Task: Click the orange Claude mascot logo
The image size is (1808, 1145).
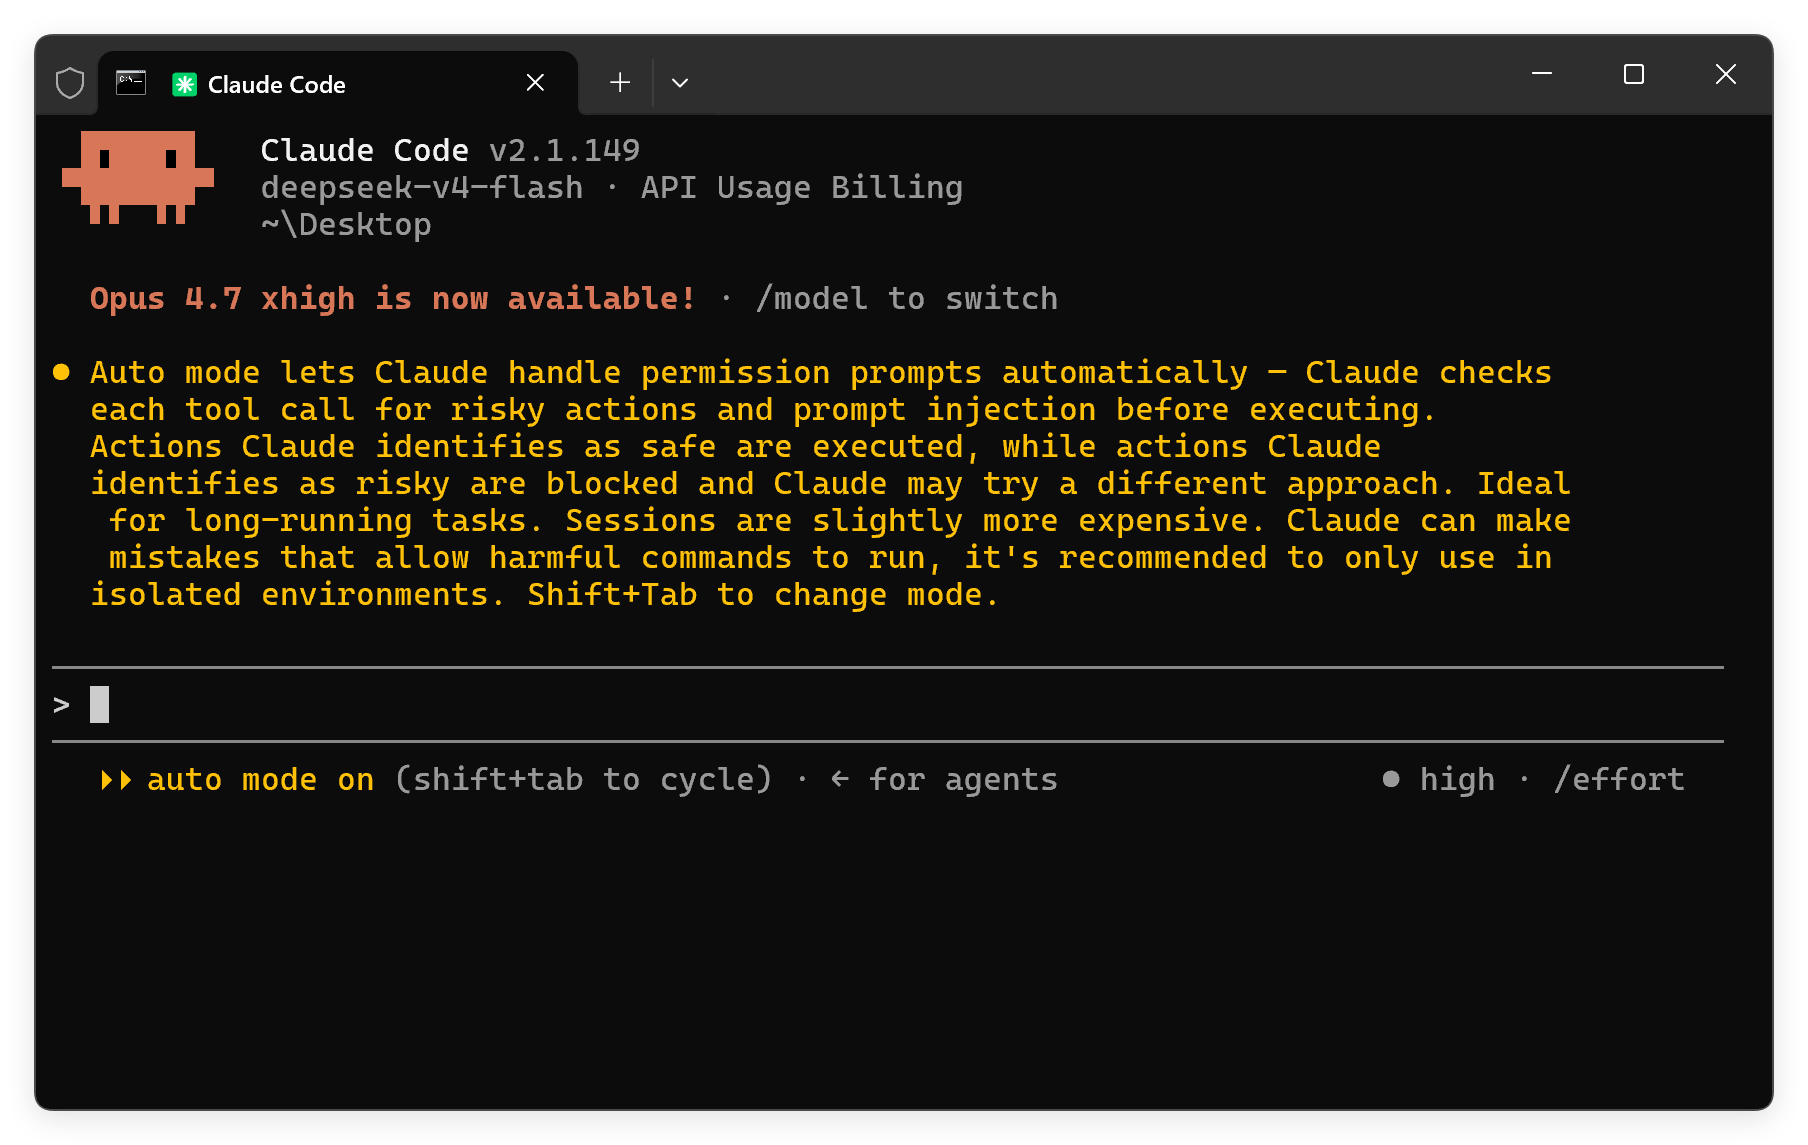Action: pos(138,177)
